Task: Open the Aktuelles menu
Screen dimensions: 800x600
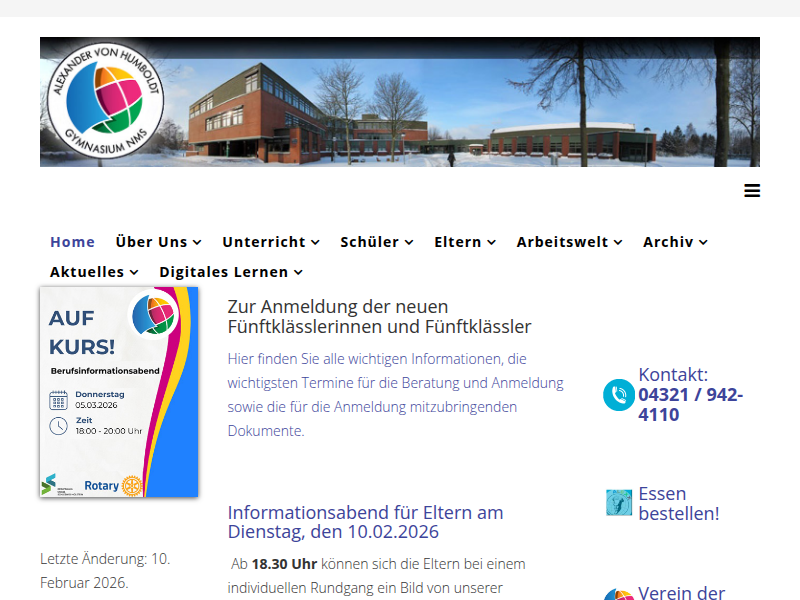Action: pyautogui.click(x=94, y=272)
